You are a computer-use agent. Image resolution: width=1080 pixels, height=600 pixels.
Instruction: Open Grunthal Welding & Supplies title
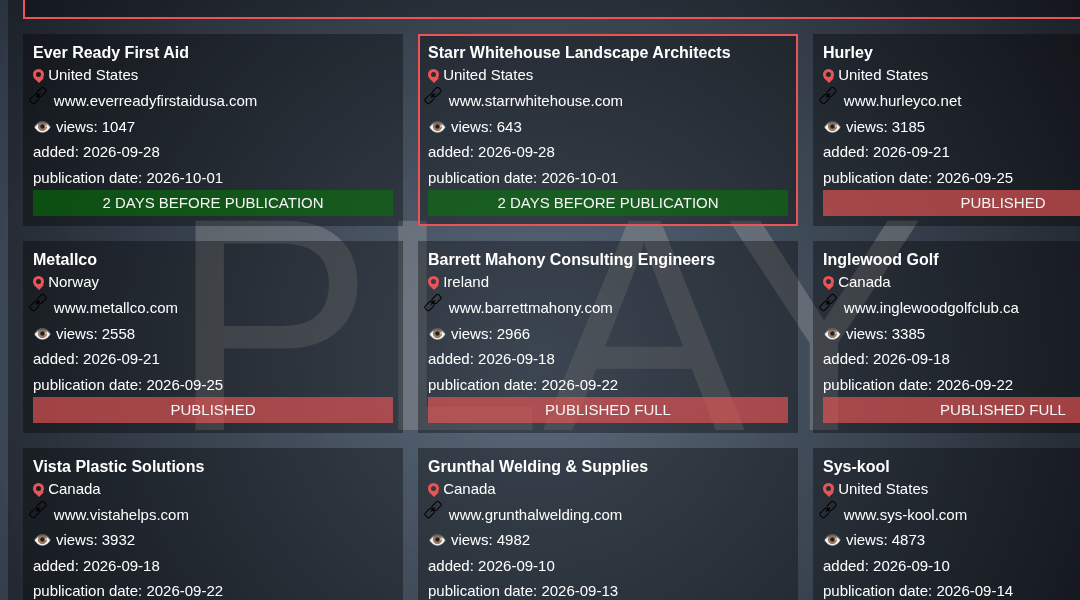538,466
